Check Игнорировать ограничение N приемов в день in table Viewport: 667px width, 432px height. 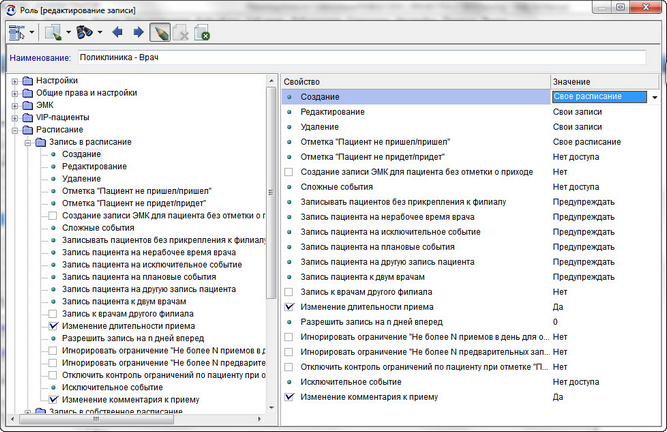289,337
